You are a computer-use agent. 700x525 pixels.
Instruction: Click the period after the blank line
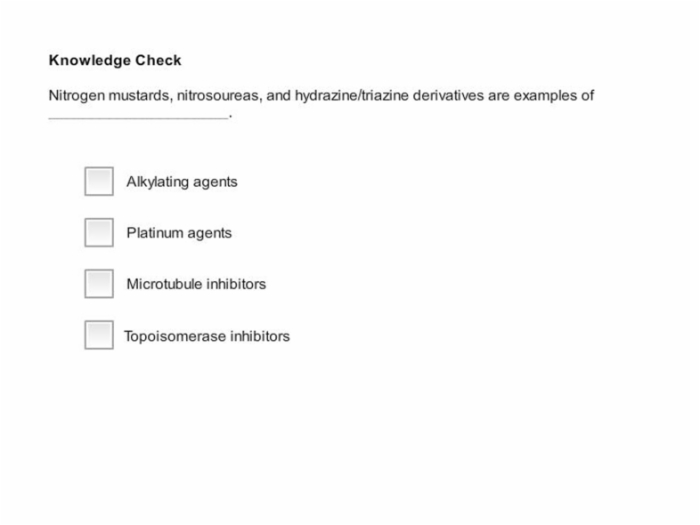pos(230,117)
